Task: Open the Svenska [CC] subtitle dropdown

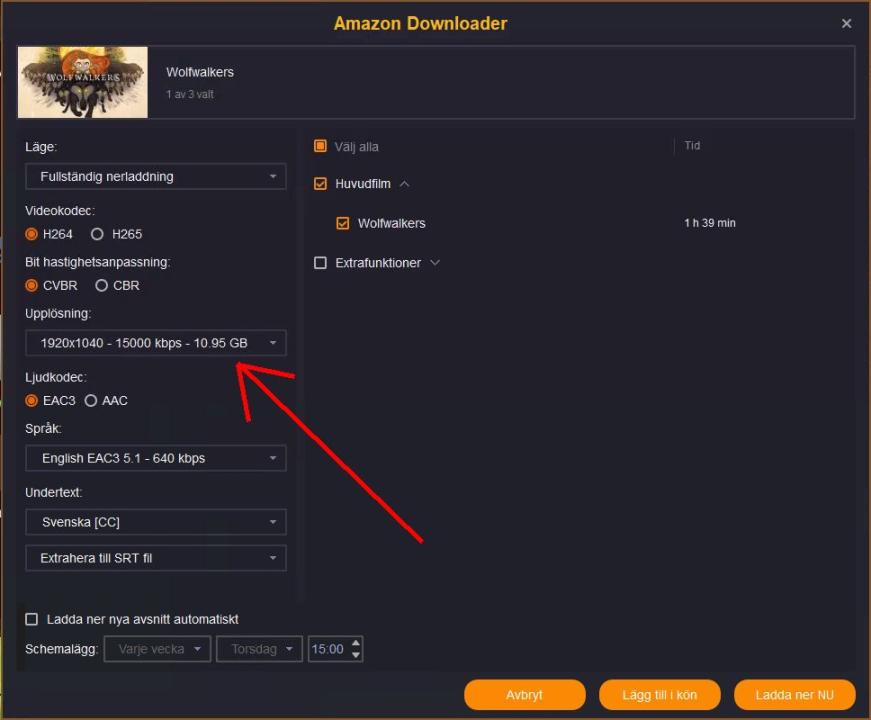Action: [x=156, y=522]
